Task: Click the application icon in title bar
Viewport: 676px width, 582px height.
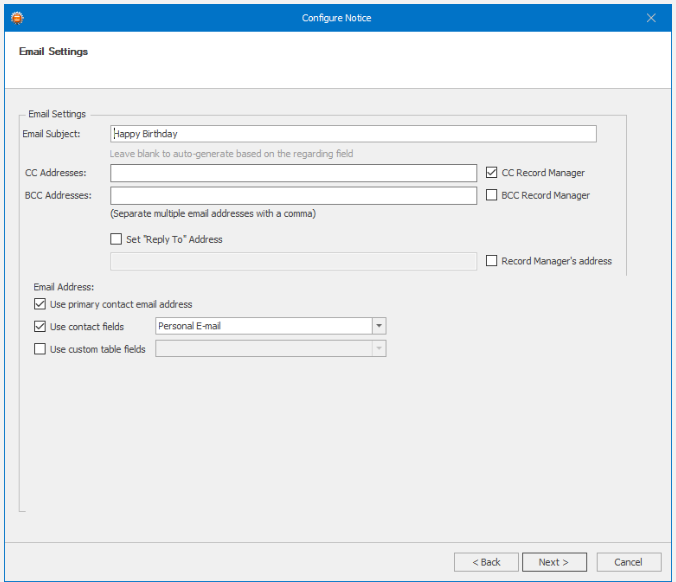Action: point(17,18)
